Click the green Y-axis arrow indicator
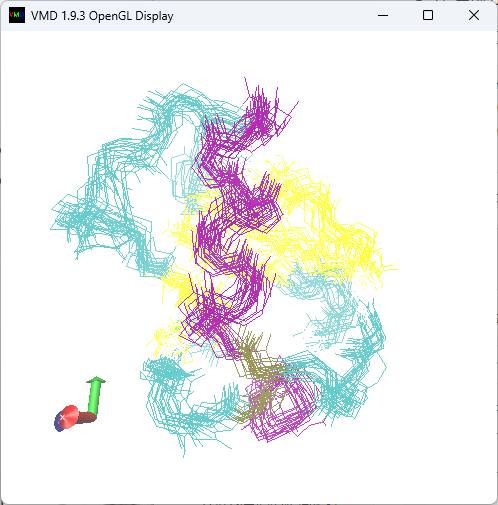This screenshot has width=498, height=505. tap(95, 397)
